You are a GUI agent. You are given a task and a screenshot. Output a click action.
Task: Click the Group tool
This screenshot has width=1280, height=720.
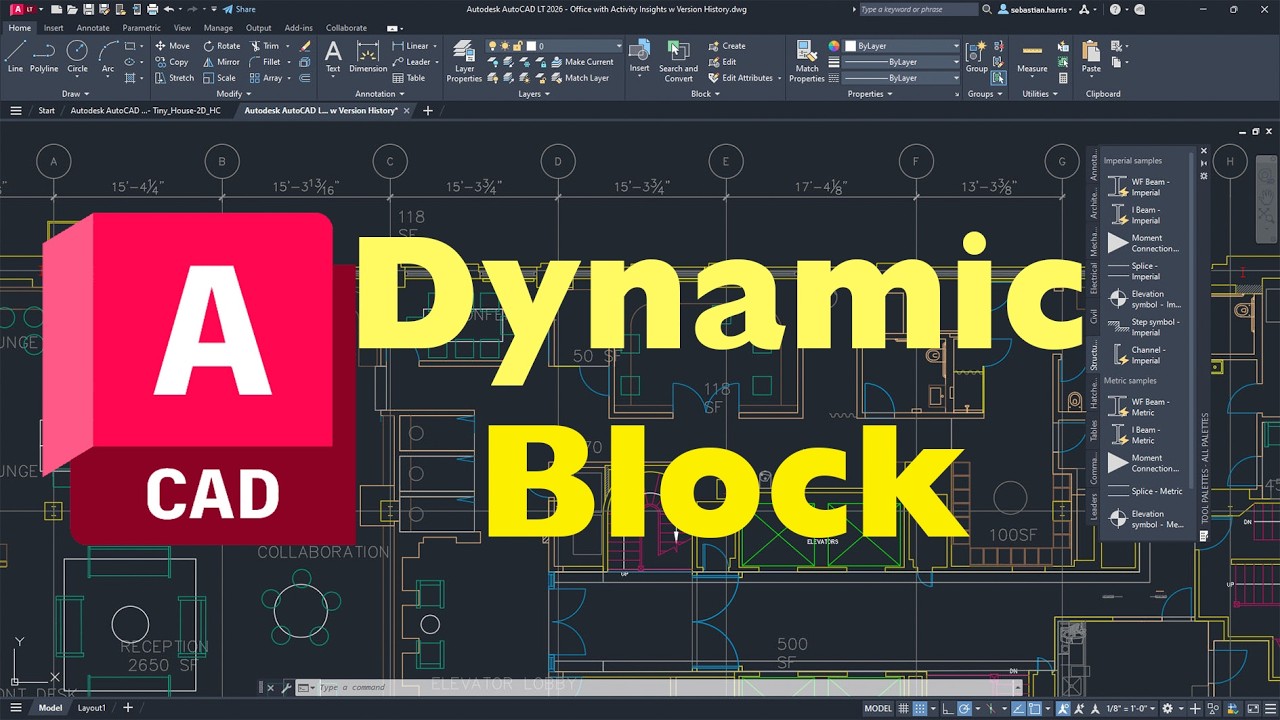click(x=976, y=57)
